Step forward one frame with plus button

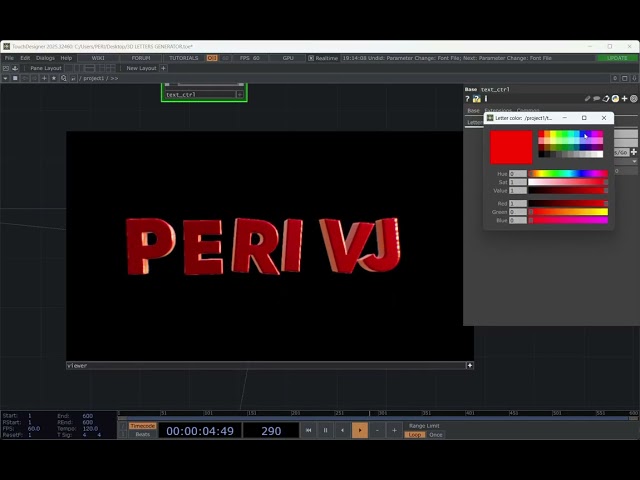(394, 430)
